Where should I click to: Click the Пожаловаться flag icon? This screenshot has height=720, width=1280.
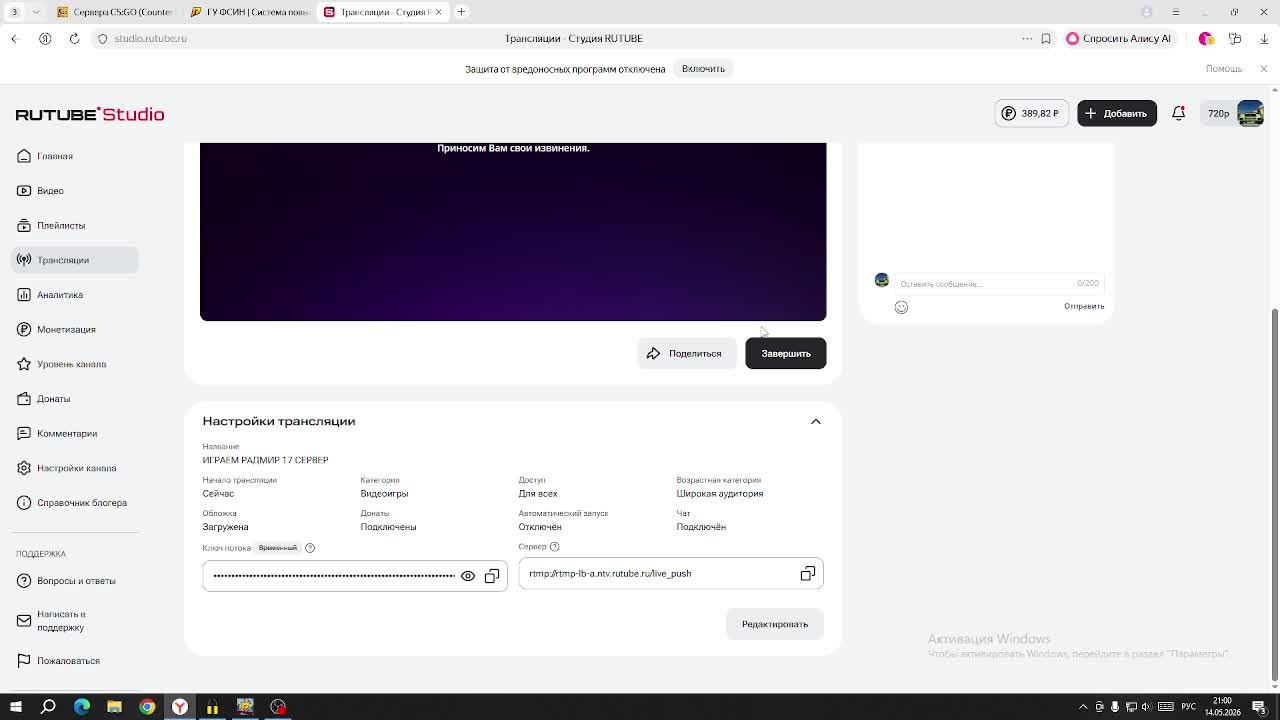tap(24, 661)
